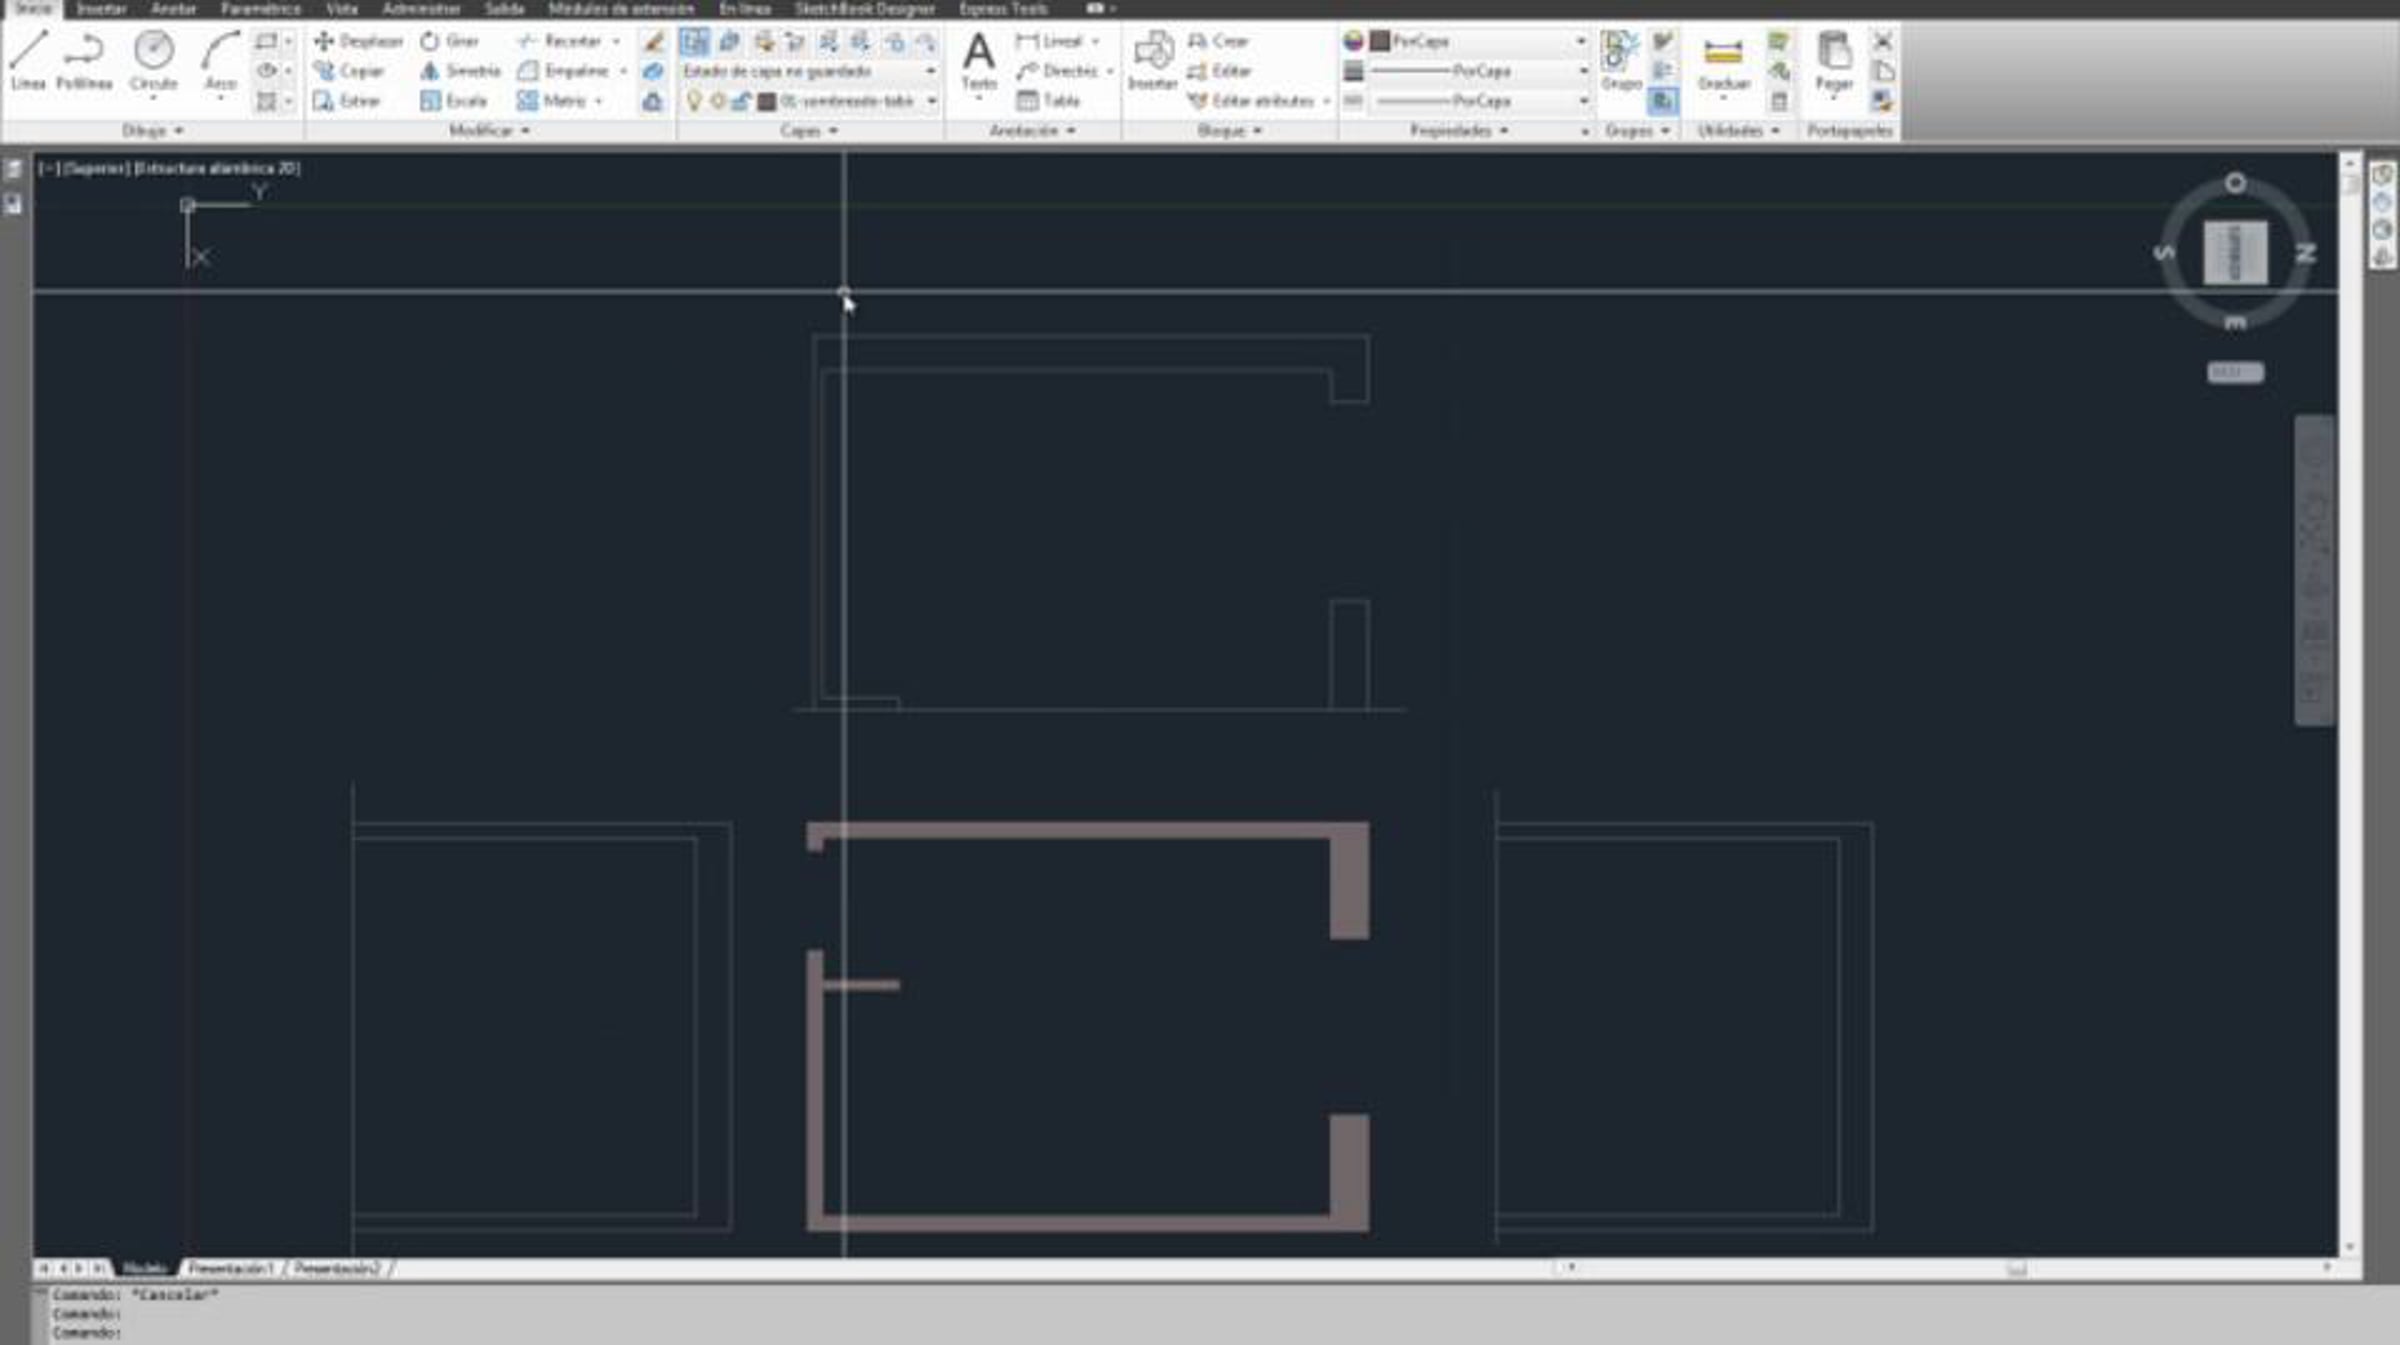Click the Desplazar button

(x=358, y=42)
